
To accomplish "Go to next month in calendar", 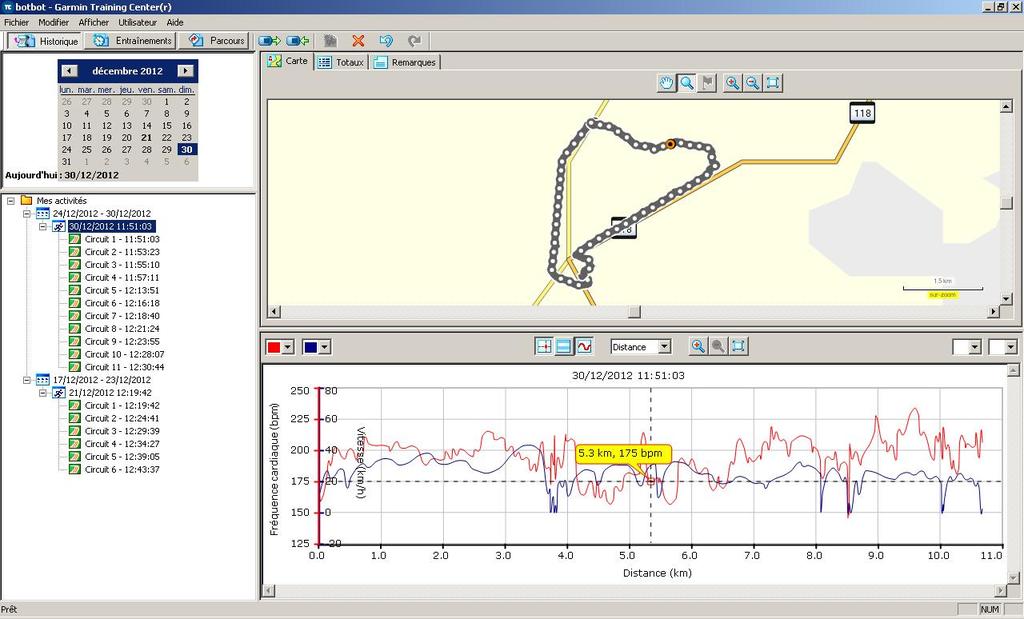I will (185, 71).
